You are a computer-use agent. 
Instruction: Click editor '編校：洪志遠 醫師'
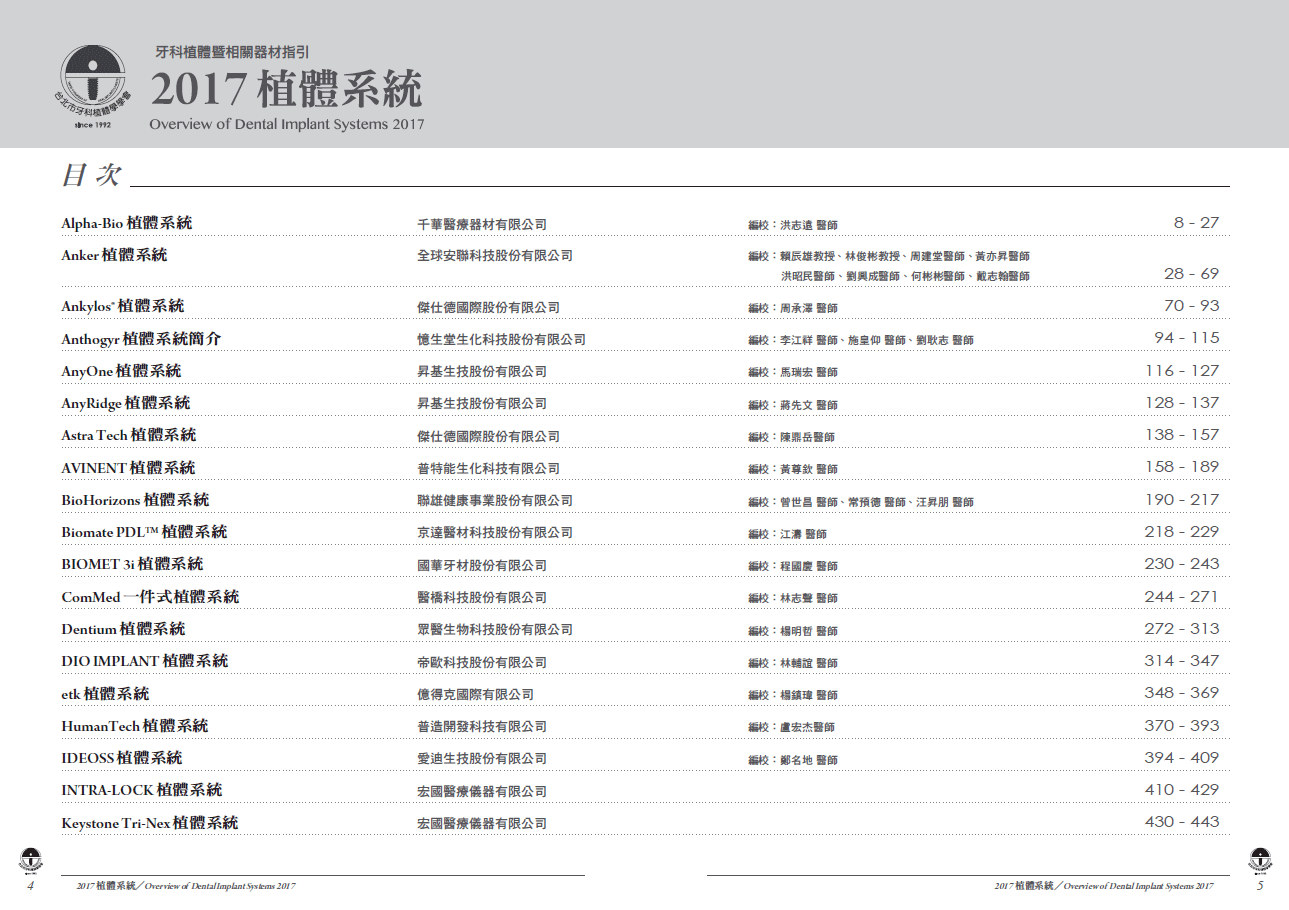793,226
